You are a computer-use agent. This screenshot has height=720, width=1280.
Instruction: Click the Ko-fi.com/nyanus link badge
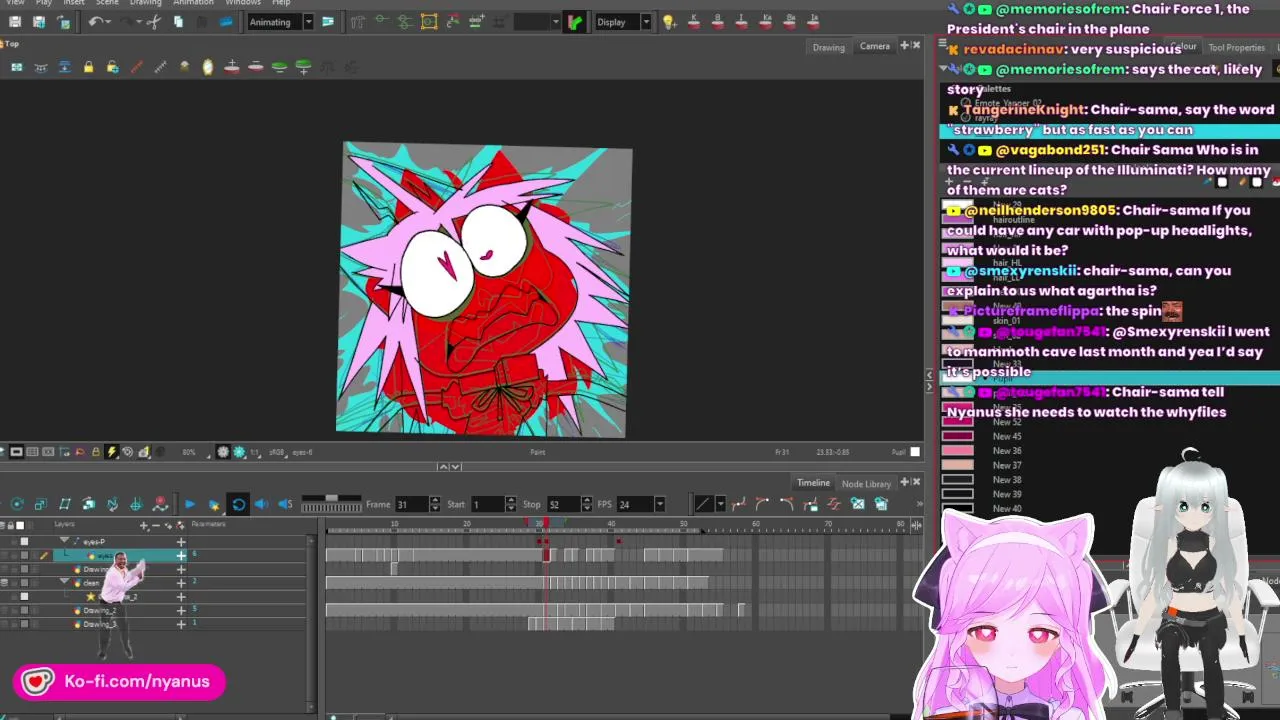click(119, 682)
